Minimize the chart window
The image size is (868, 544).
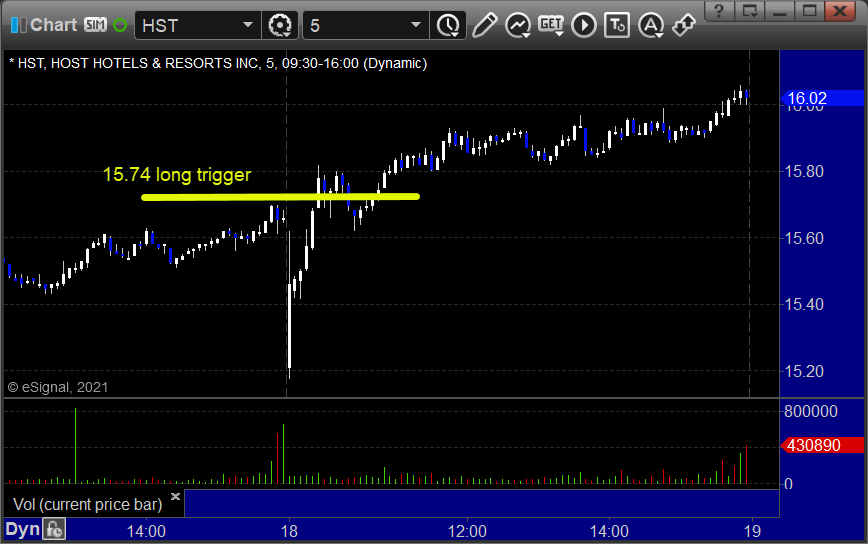[780, 11]
